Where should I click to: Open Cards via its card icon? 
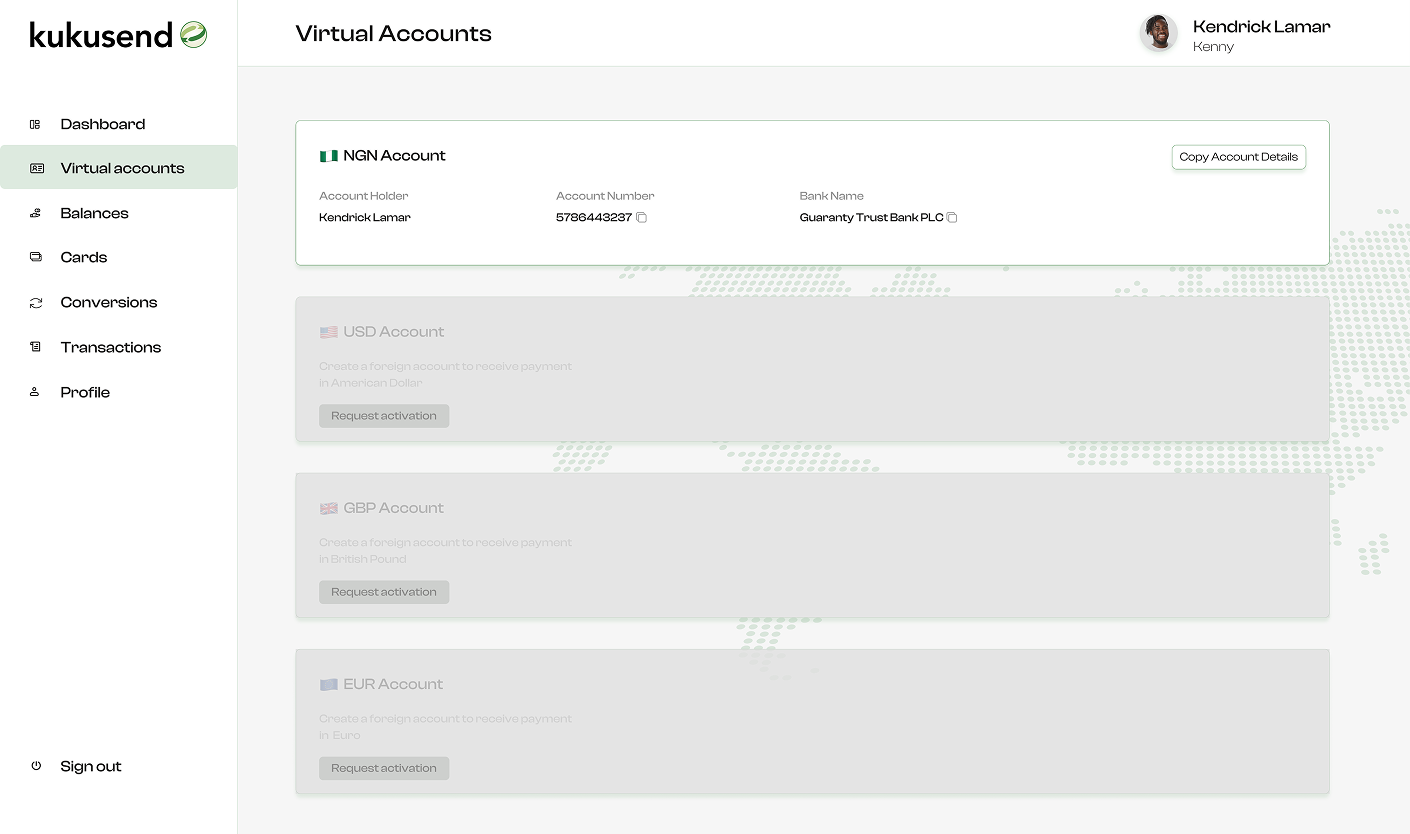point(34,257)
